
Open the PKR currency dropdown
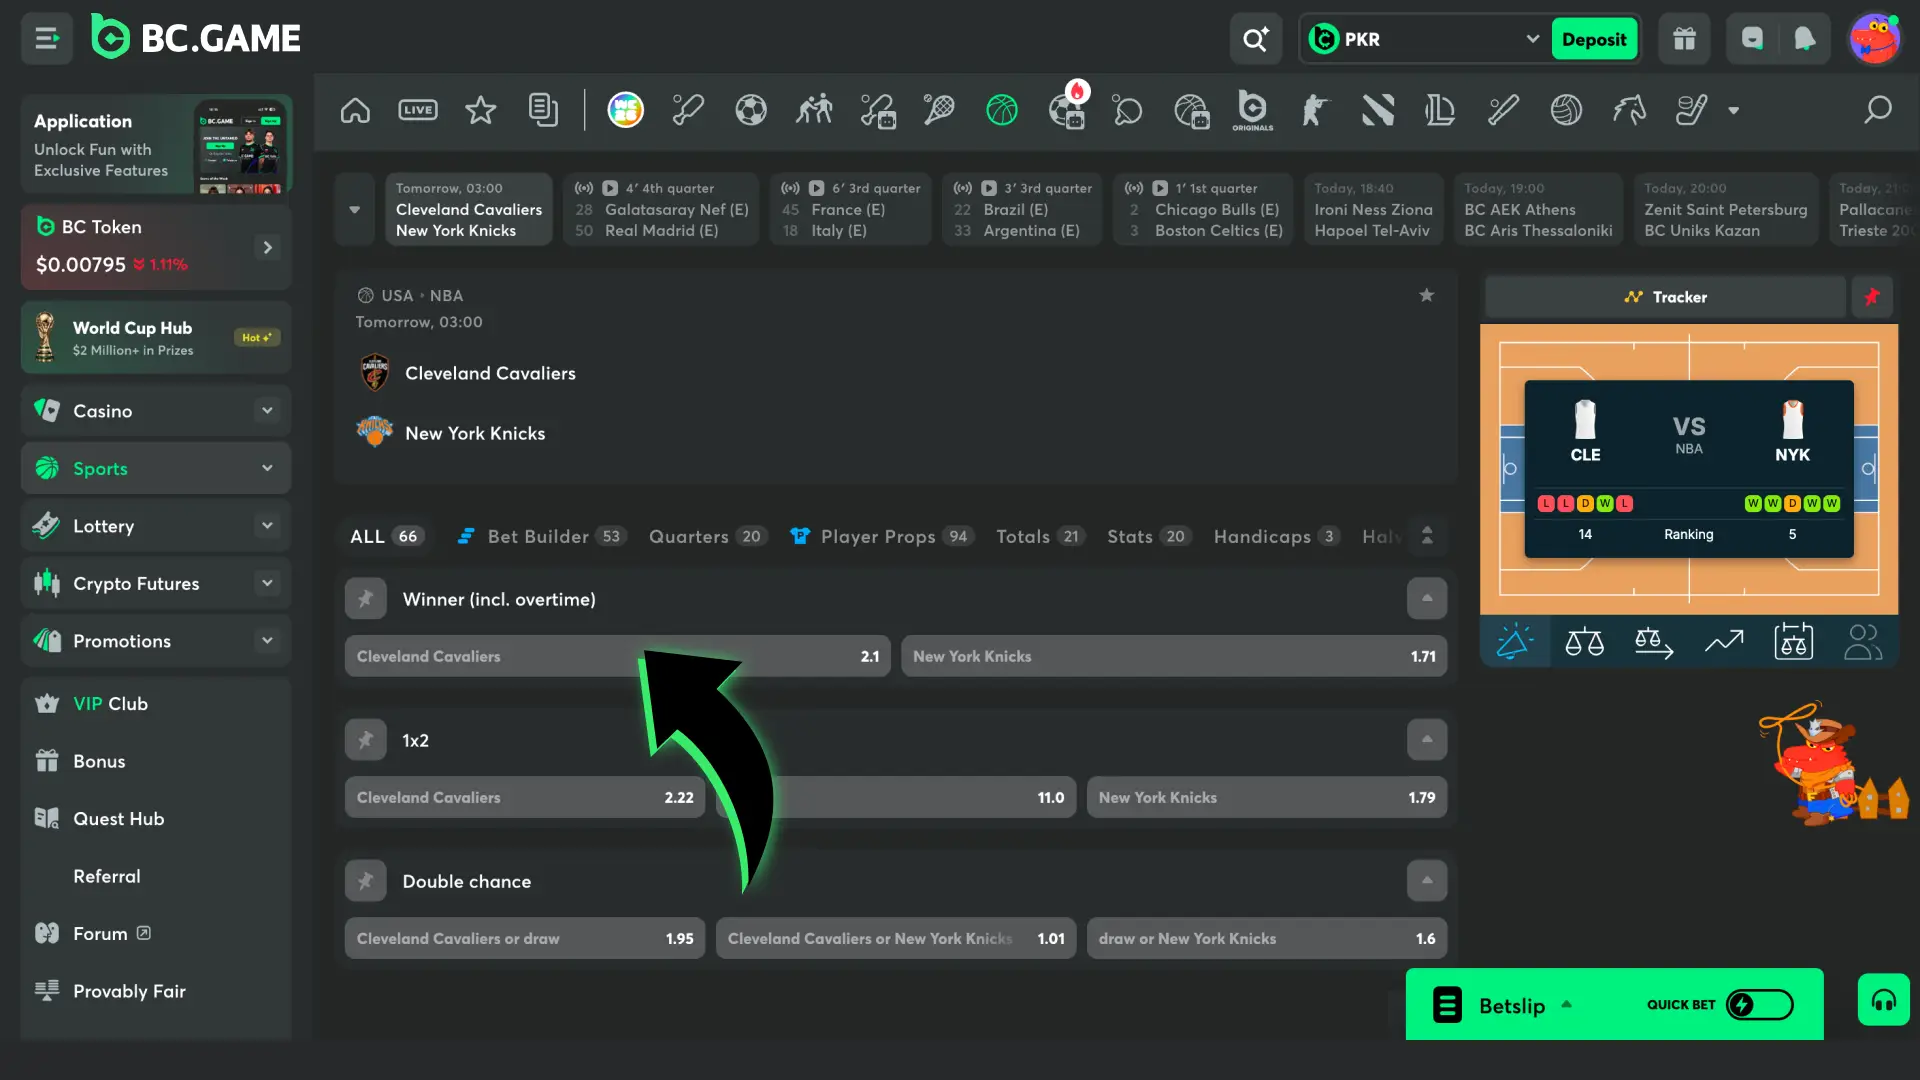(x=1424, y=39)
